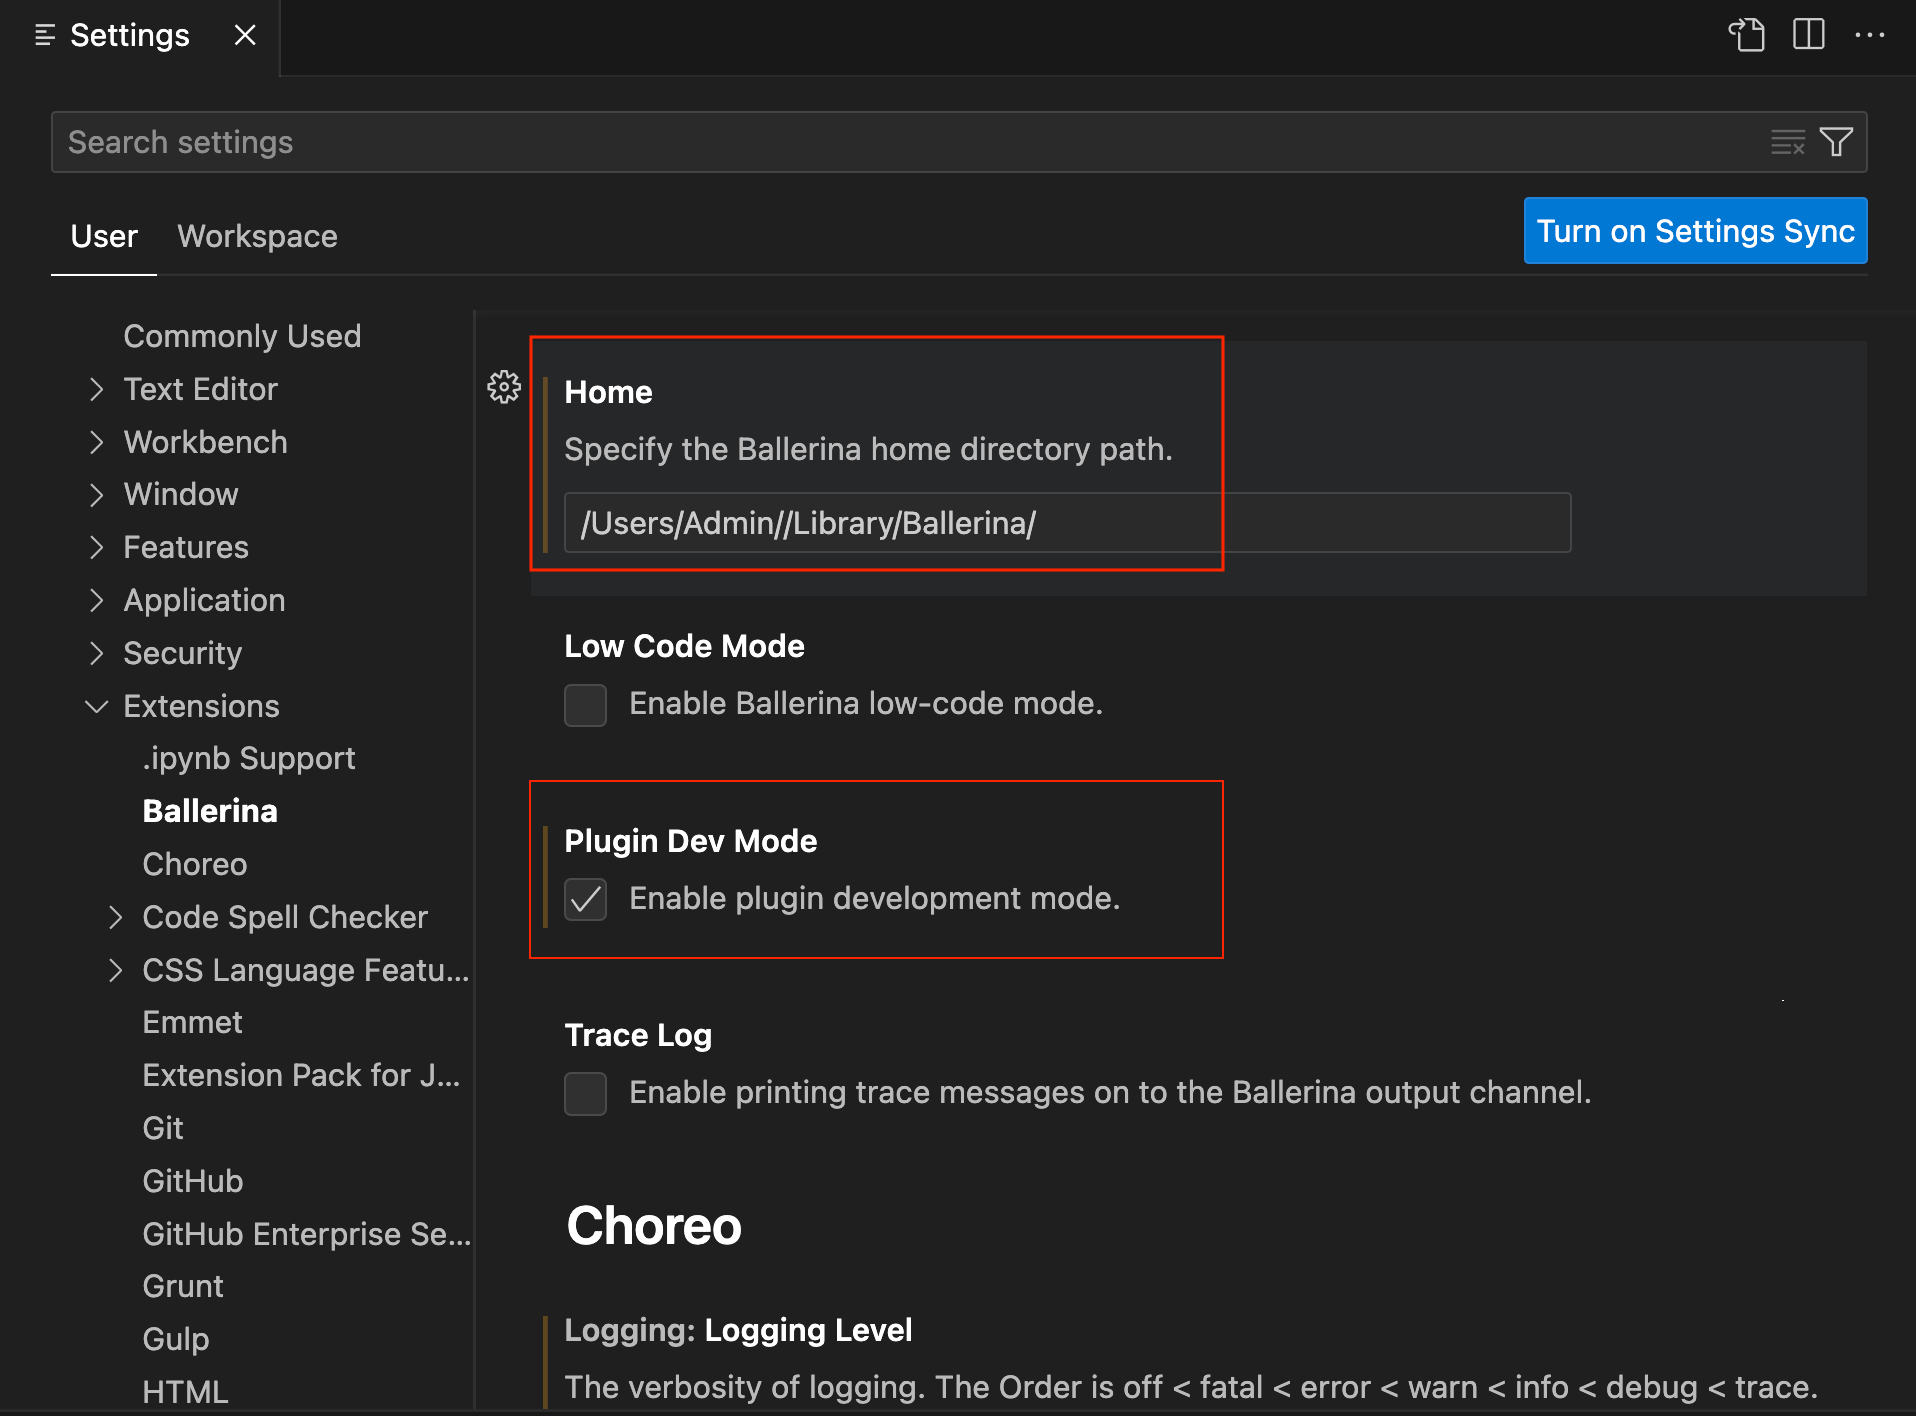Viewport: 1916px width, 1416px height.
Task: Open gear menu for Home setting
Action: [504, 387]
